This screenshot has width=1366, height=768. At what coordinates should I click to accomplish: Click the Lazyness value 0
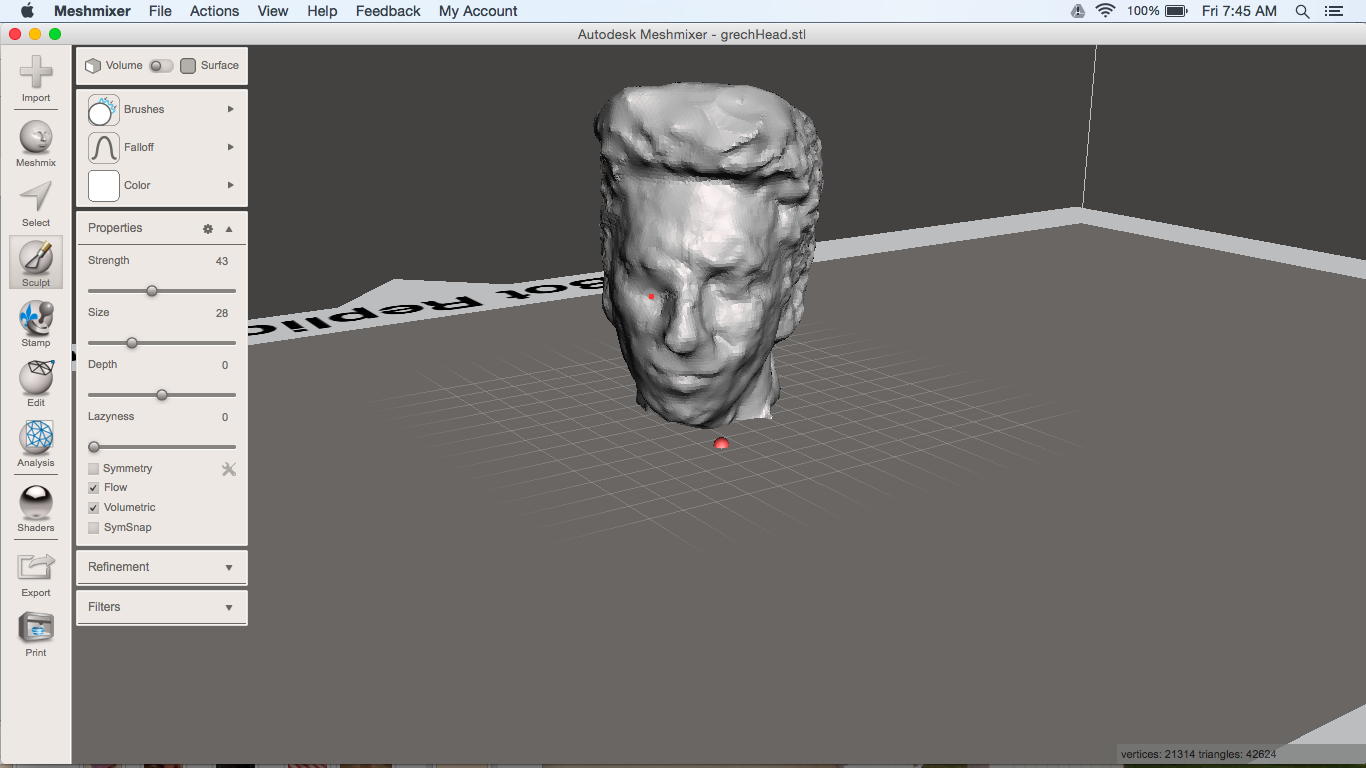point(225,418)
